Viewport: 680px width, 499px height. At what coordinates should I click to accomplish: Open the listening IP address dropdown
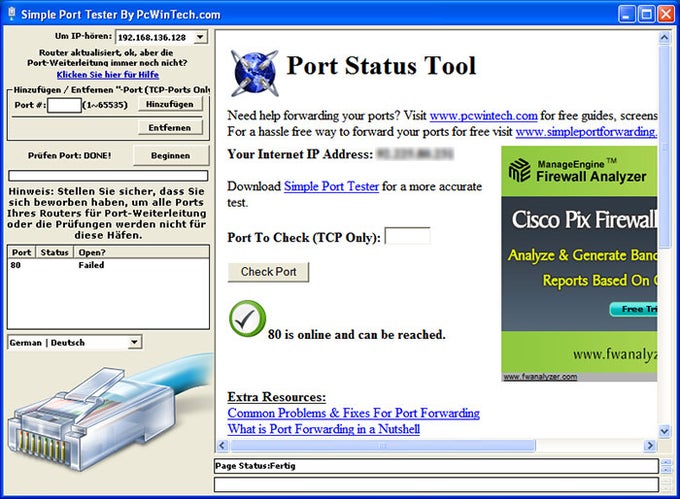coord(200,37)
